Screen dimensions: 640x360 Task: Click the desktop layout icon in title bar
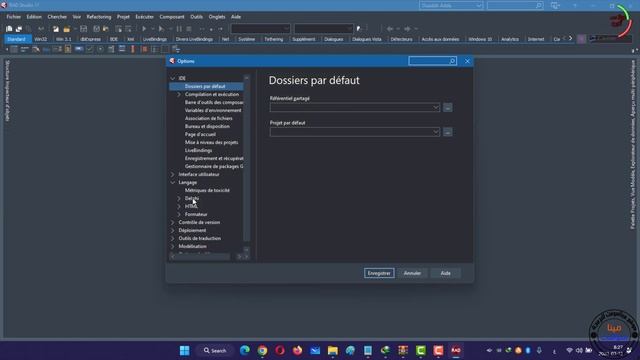click(555, 5)
